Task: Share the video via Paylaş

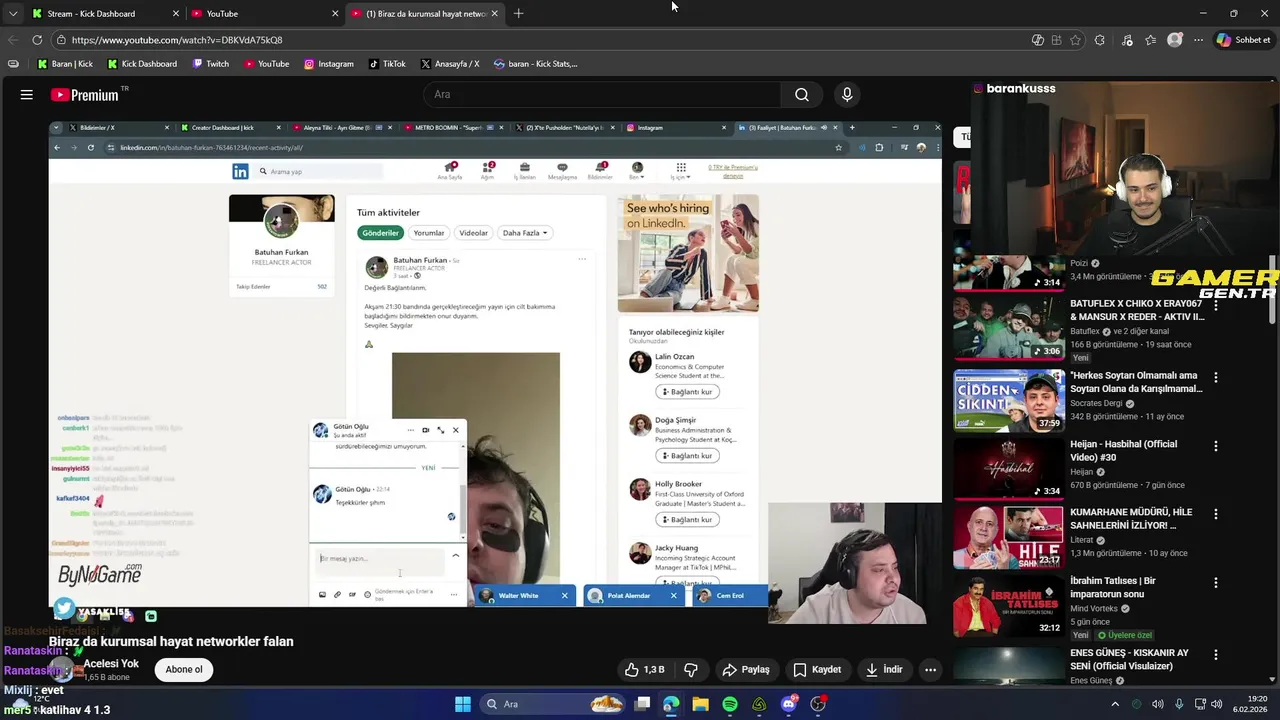Action: [x=746, y=670]
